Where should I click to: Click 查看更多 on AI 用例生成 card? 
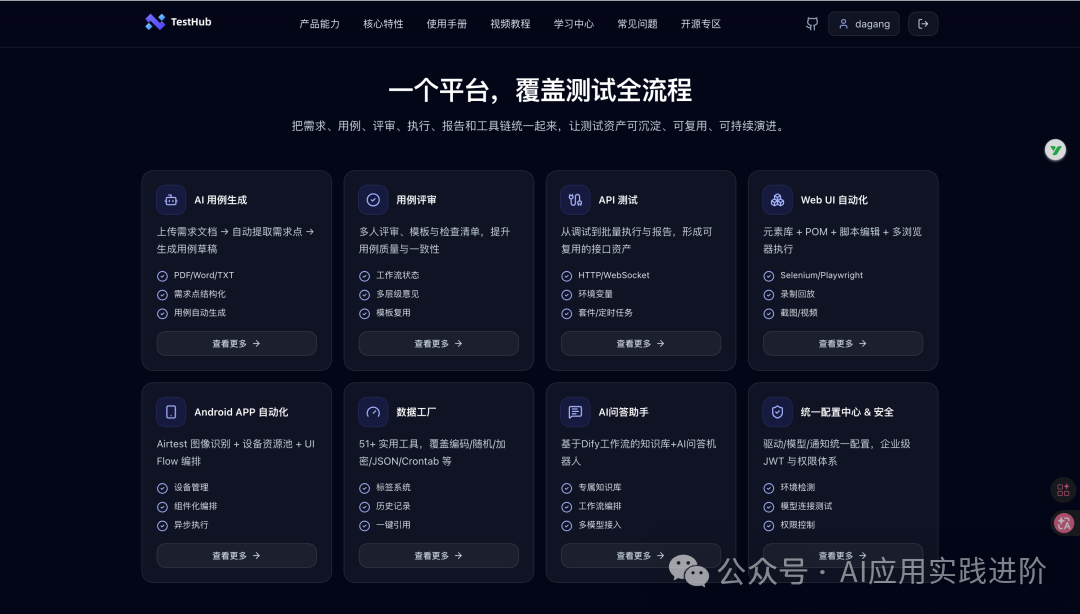[236, 343]
